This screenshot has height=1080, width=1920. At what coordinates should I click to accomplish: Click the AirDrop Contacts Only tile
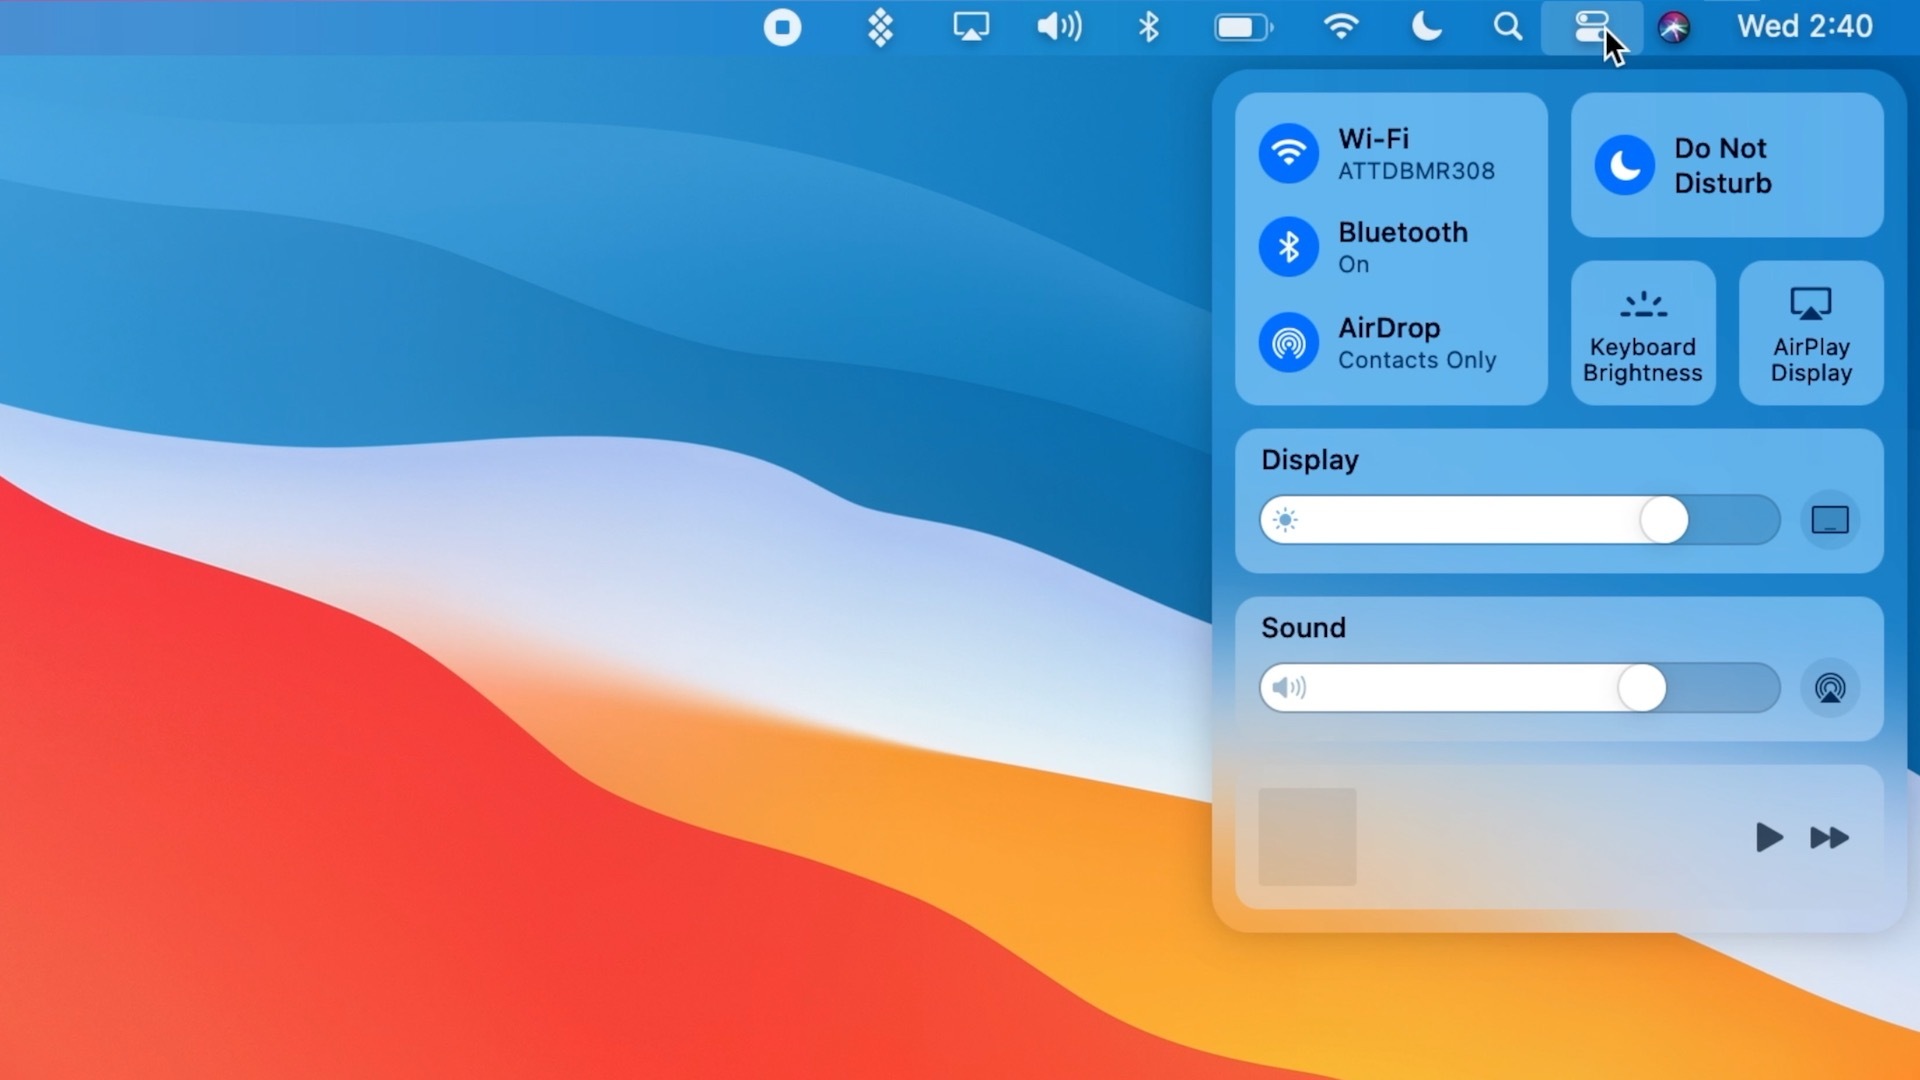coord(1391,343)
